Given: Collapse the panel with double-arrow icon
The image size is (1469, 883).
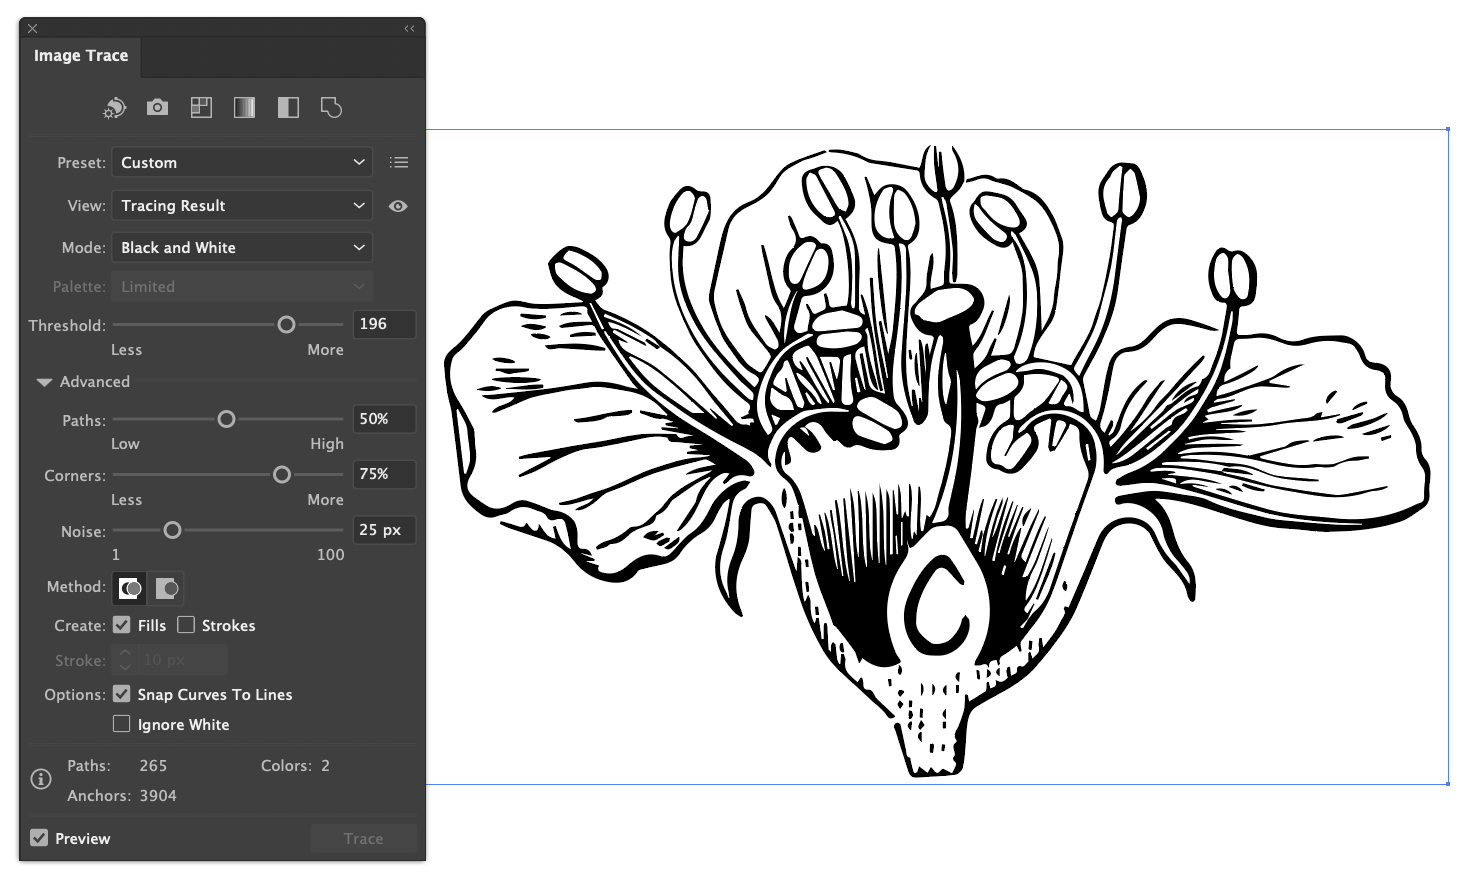Looking at the screenshot, I should pyautogui.click(x=409, y=28).
